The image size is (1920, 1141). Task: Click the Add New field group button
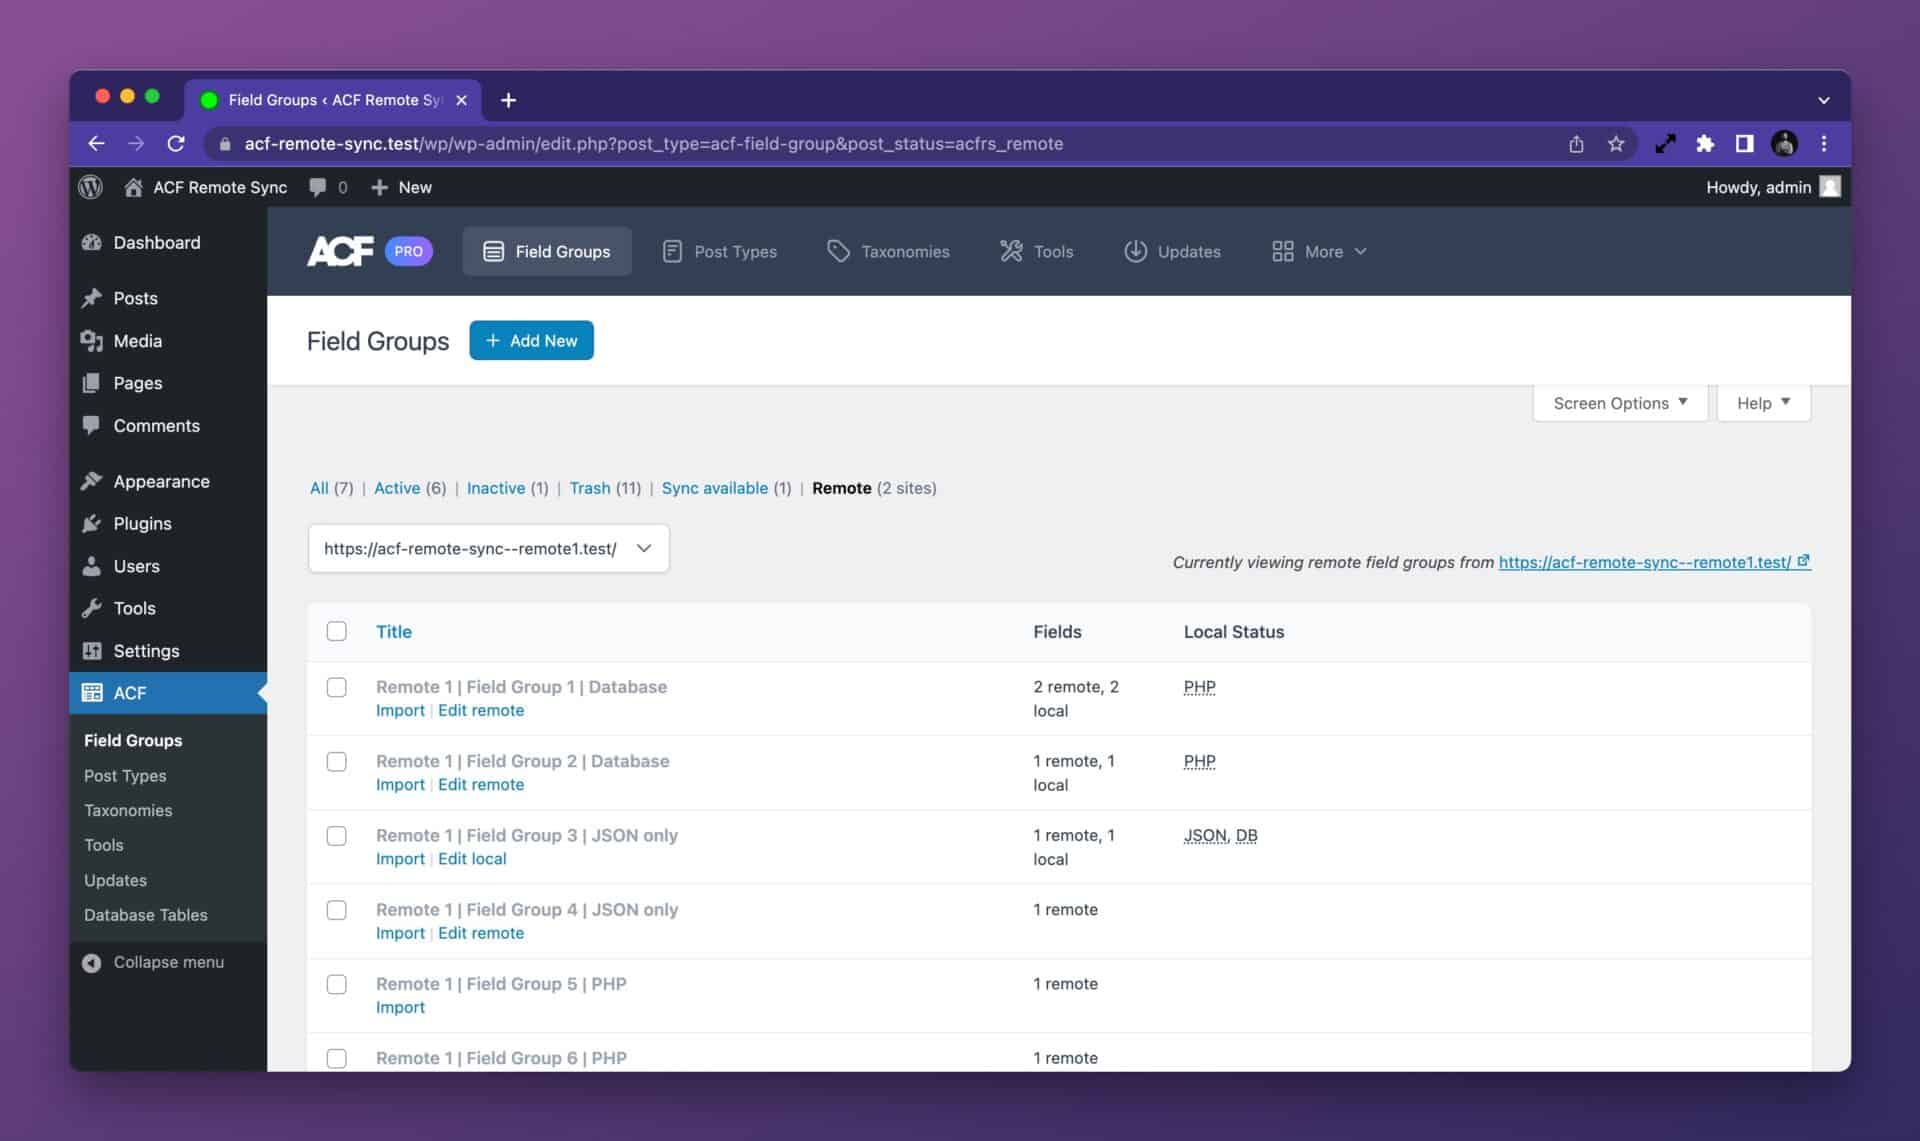pos(531,340)
